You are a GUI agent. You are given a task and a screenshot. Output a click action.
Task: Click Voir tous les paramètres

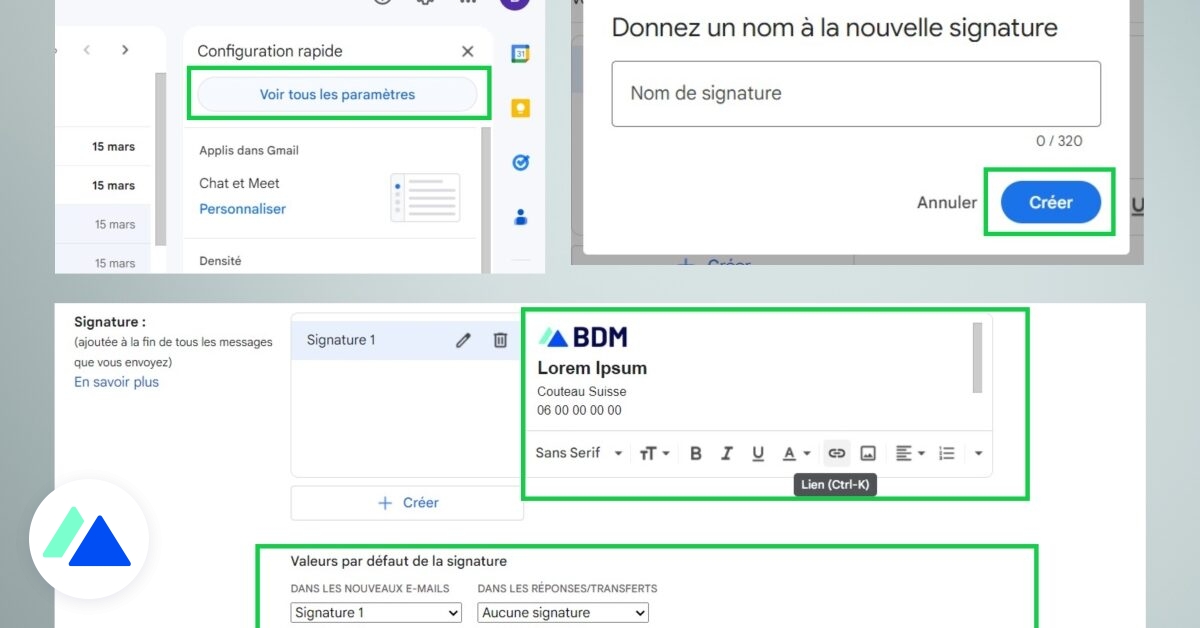338,93
